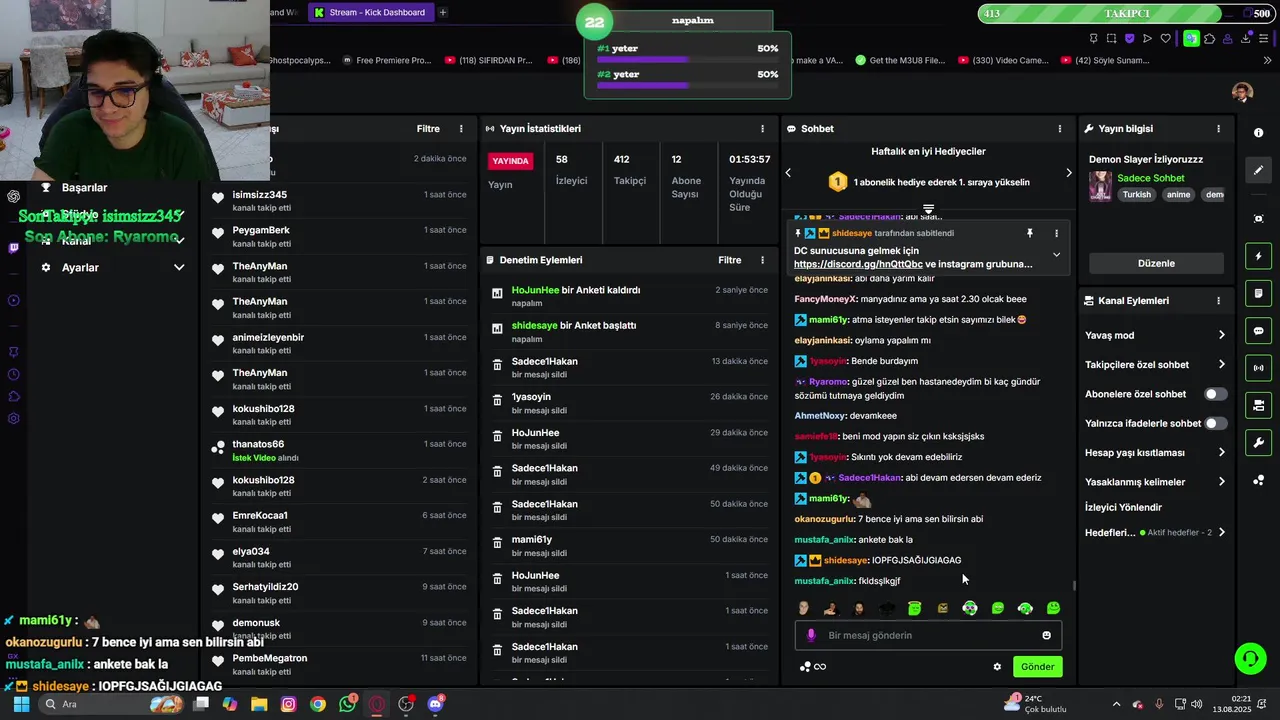Click the heart icon in browser toolbar
1280x720 pixels.
(1165, 39)
